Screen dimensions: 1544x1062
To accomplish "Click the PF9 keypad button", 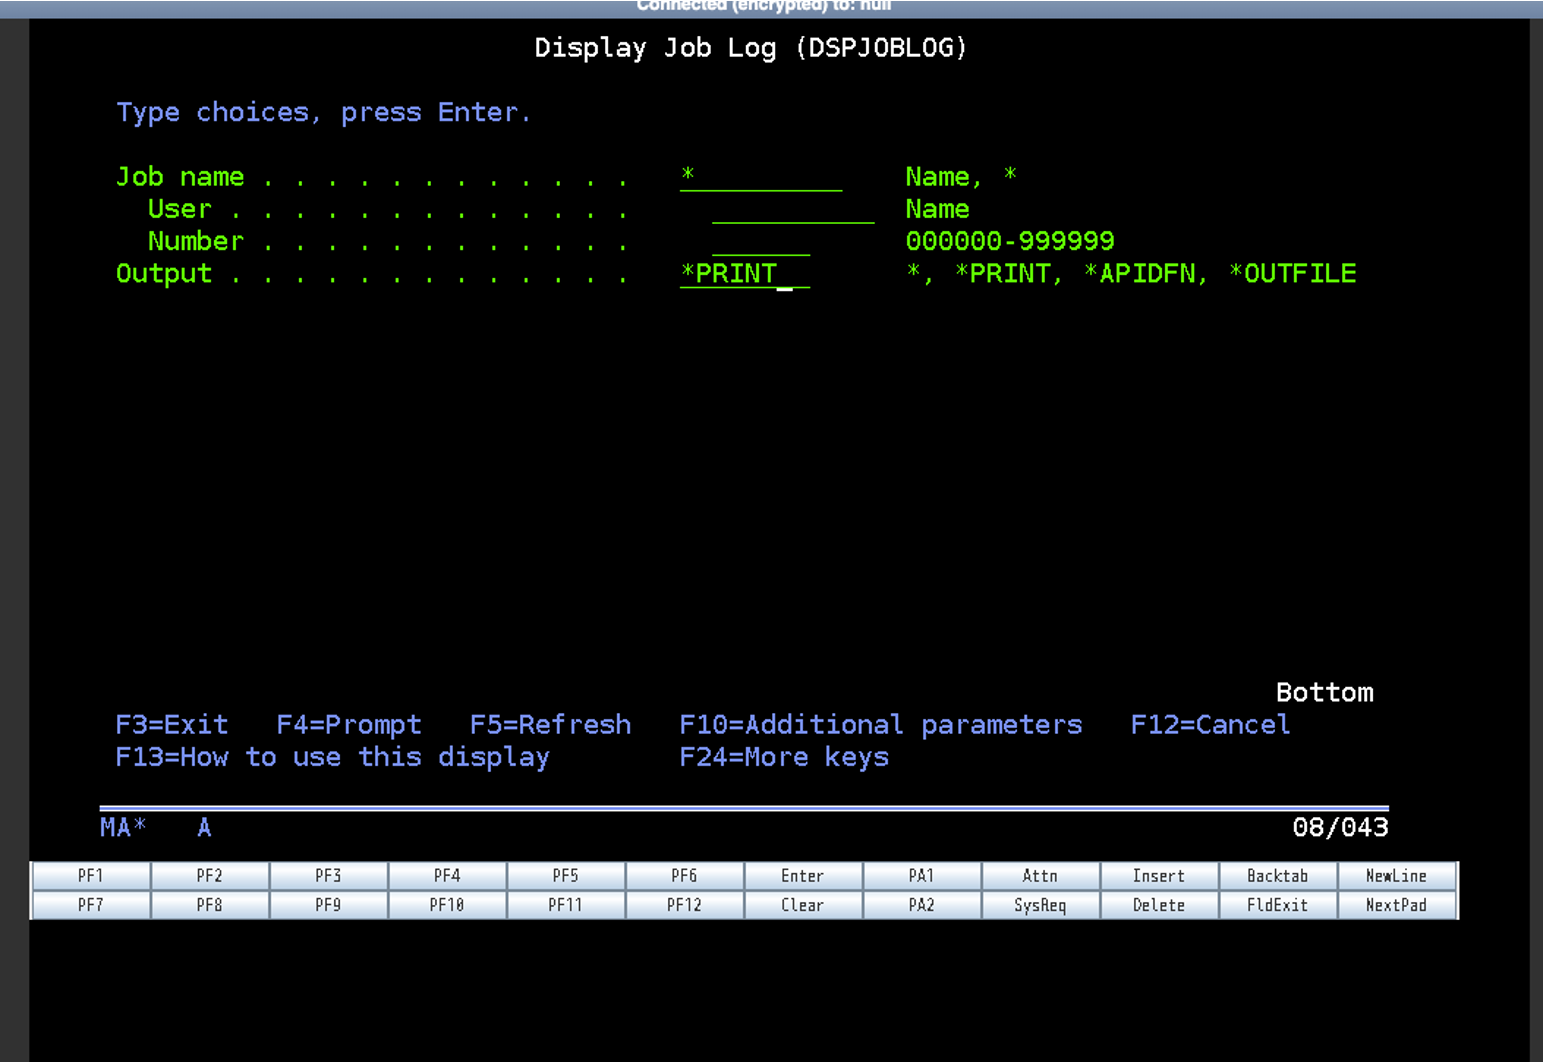I will (328, 905).
